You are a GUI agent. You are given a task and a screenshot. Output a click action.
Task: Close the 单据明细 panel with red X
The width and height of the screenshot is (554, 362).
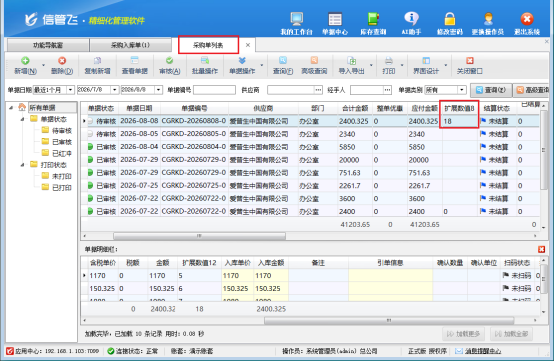(x=541, y=249)
